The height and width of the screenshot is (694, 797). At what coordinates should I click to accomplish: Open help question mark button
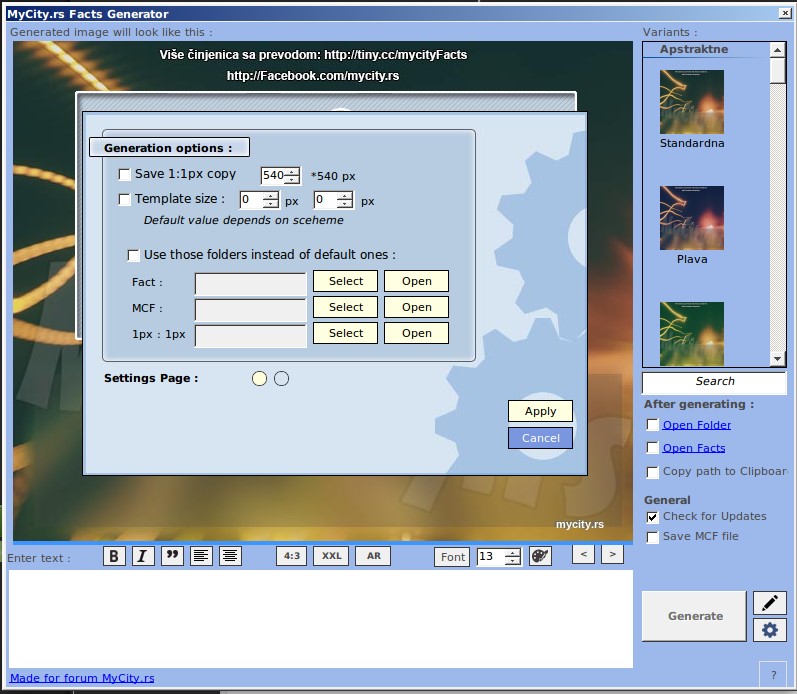pos(774,675)
